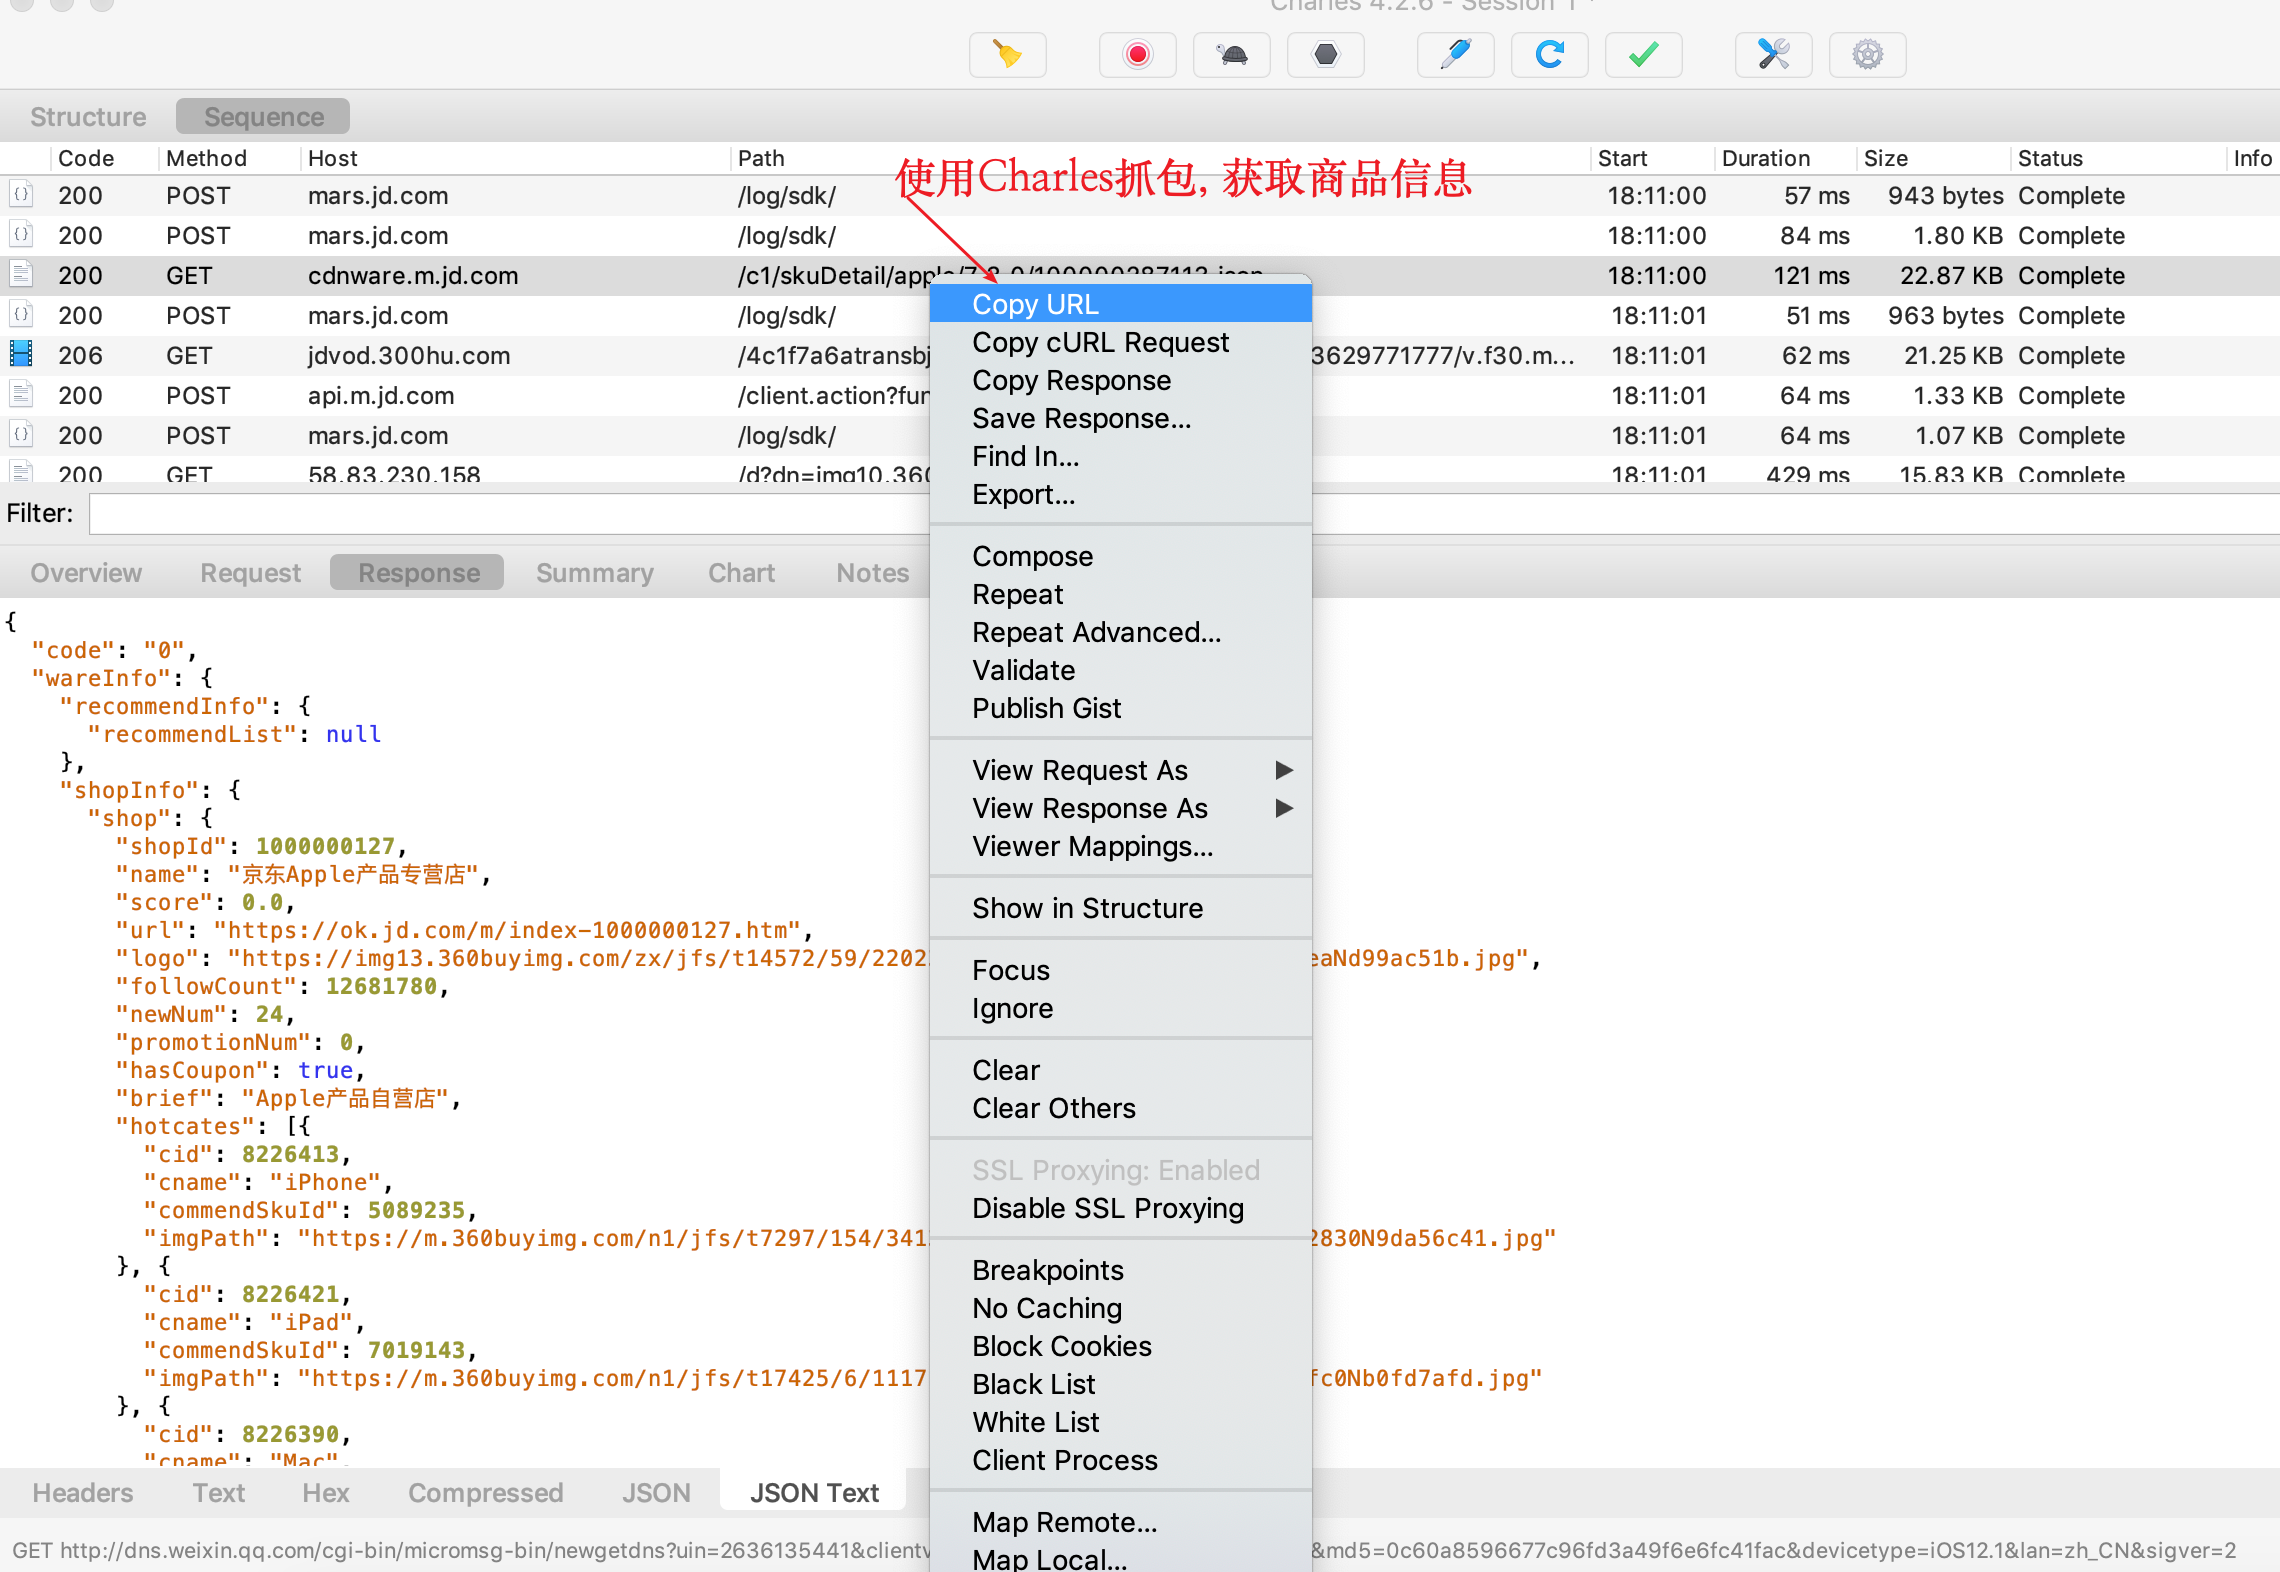Open the Notes tab
Screen dimensions: 2280x1572
pos(872,573)
